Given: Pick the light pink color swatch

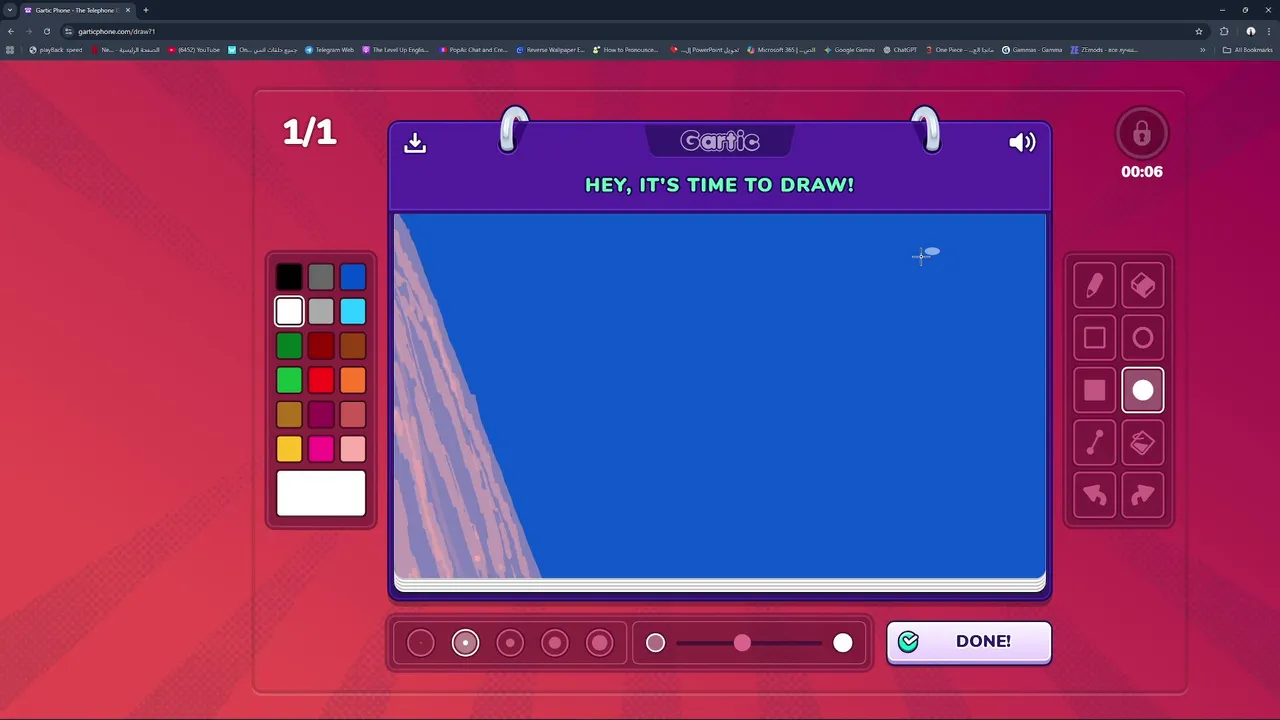Looking at the screenshot, I should point(353,449).
